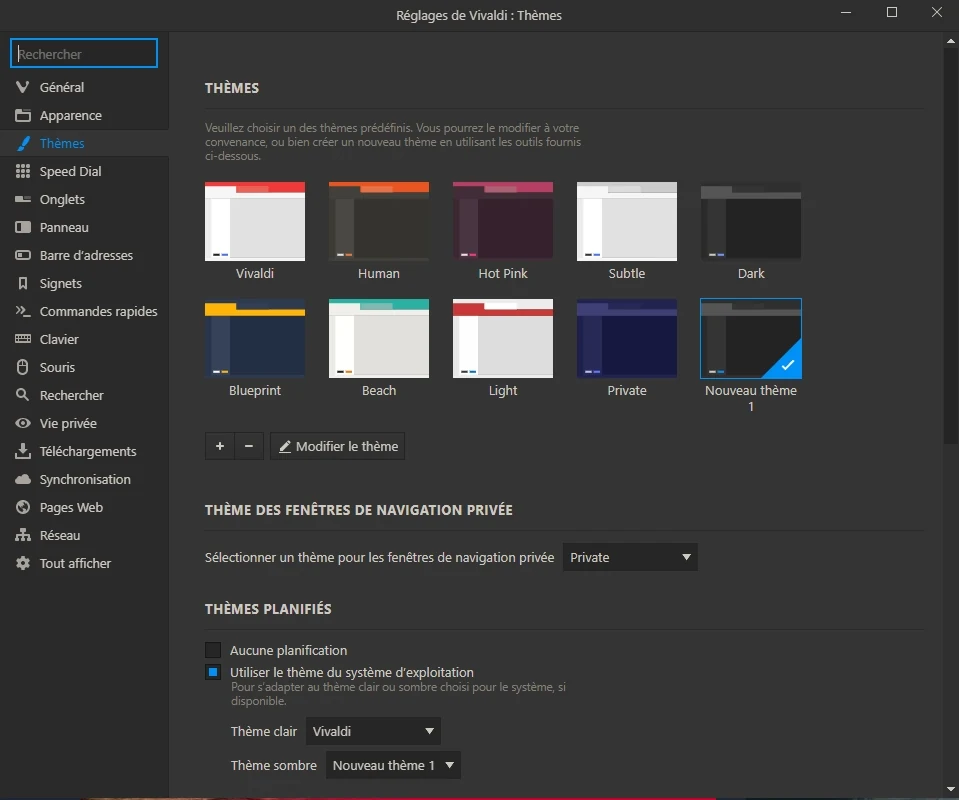
Task: Select the Subtle theme thumbnail
Action: click(627, 221)
